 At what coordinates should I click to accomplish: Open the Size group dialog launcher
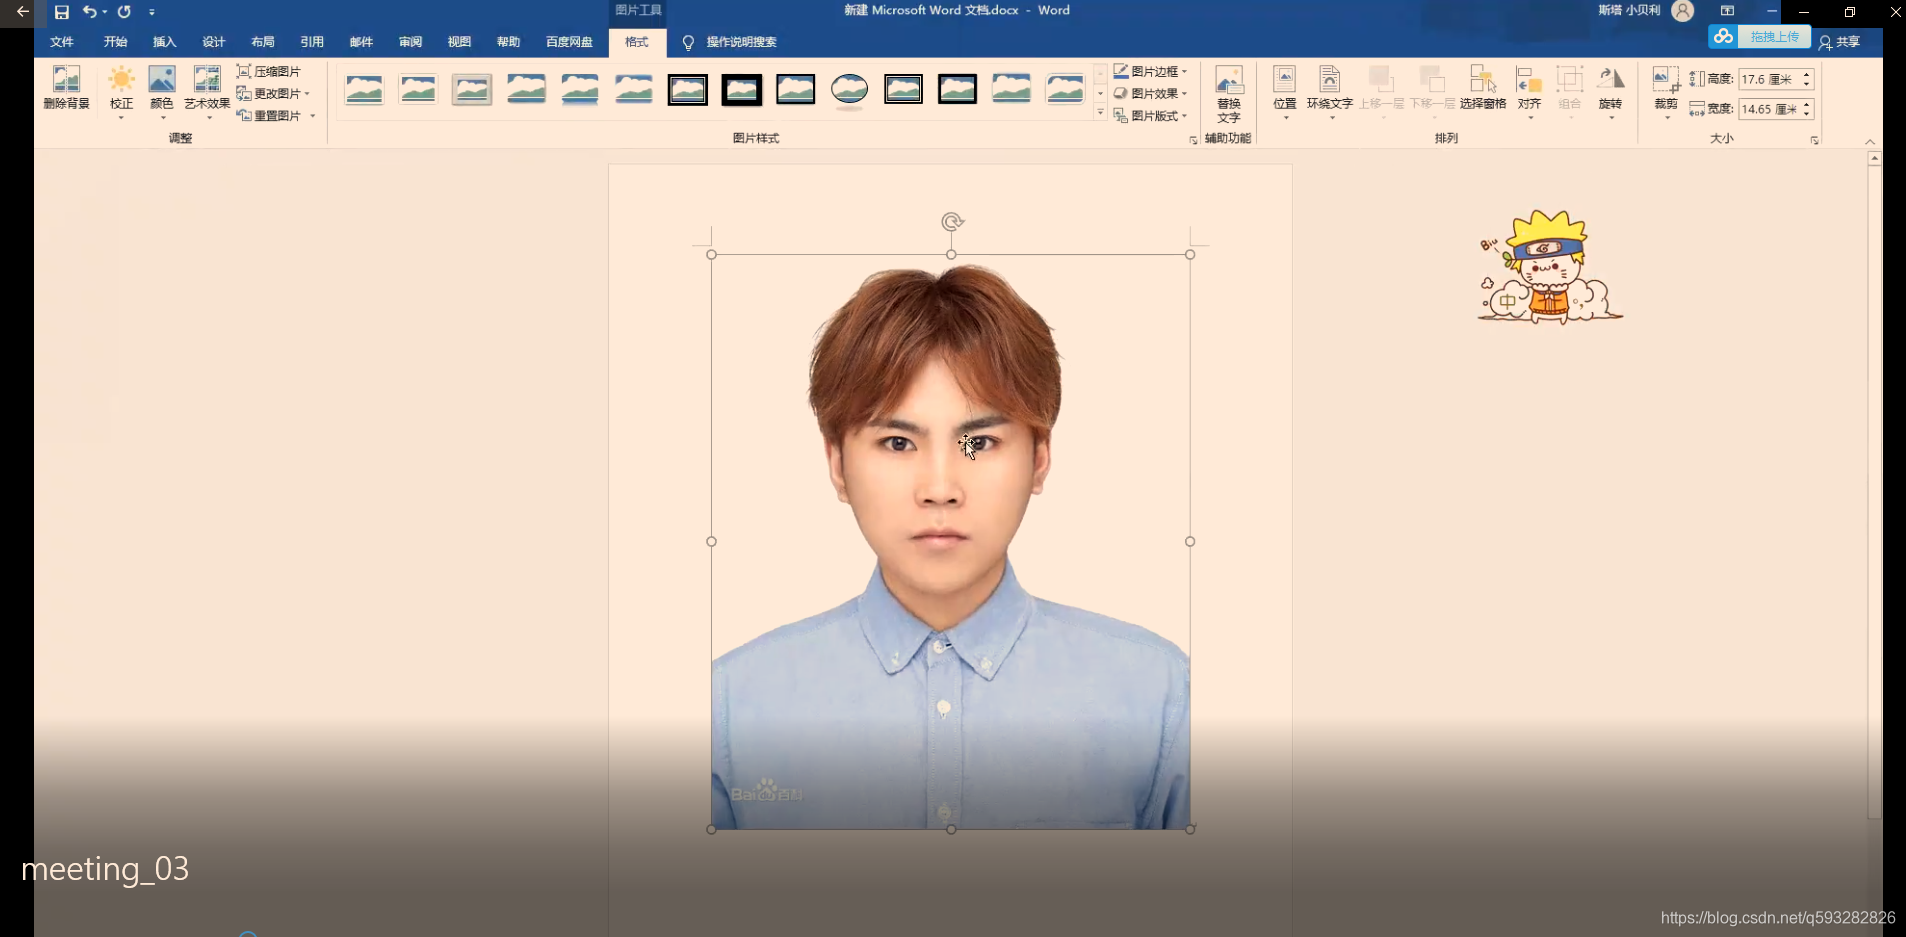coord(1814,140)
